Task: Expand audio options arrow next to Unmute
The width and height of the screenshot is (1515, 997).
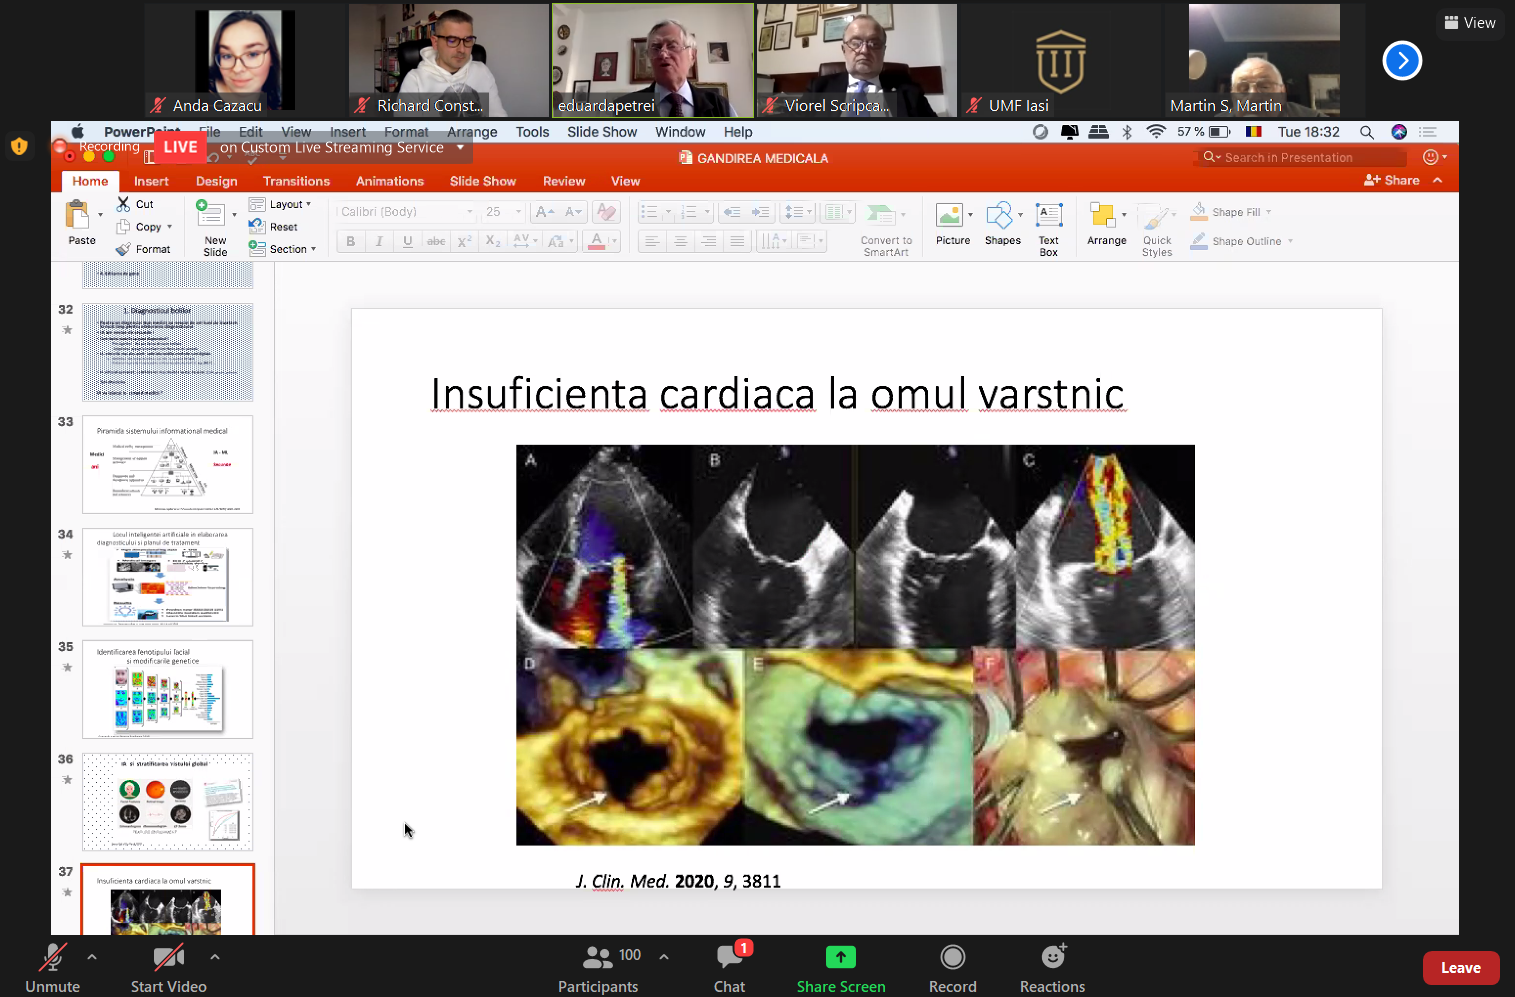Action: [x=92, y=957]
